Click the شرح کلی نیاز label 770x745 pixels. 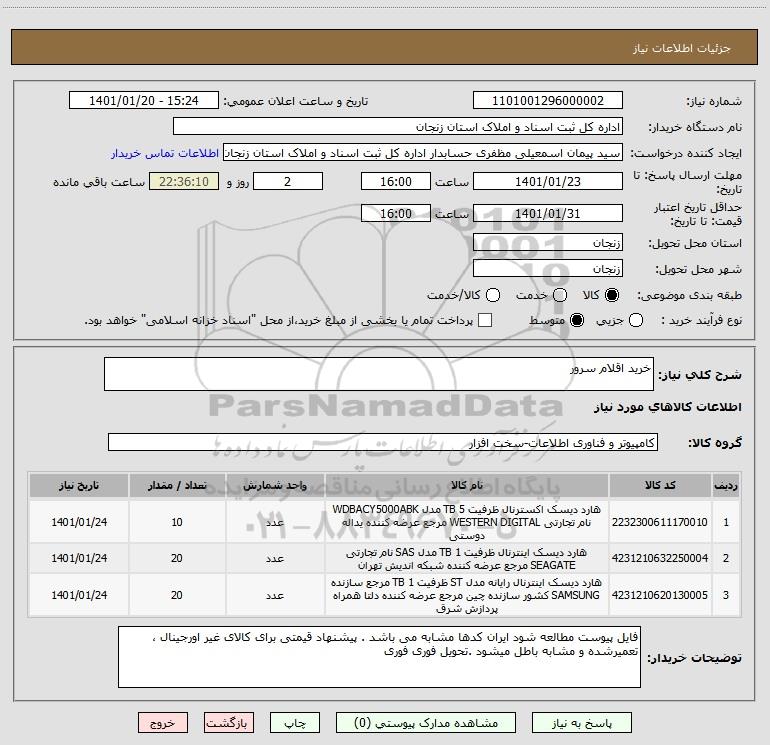700,375
